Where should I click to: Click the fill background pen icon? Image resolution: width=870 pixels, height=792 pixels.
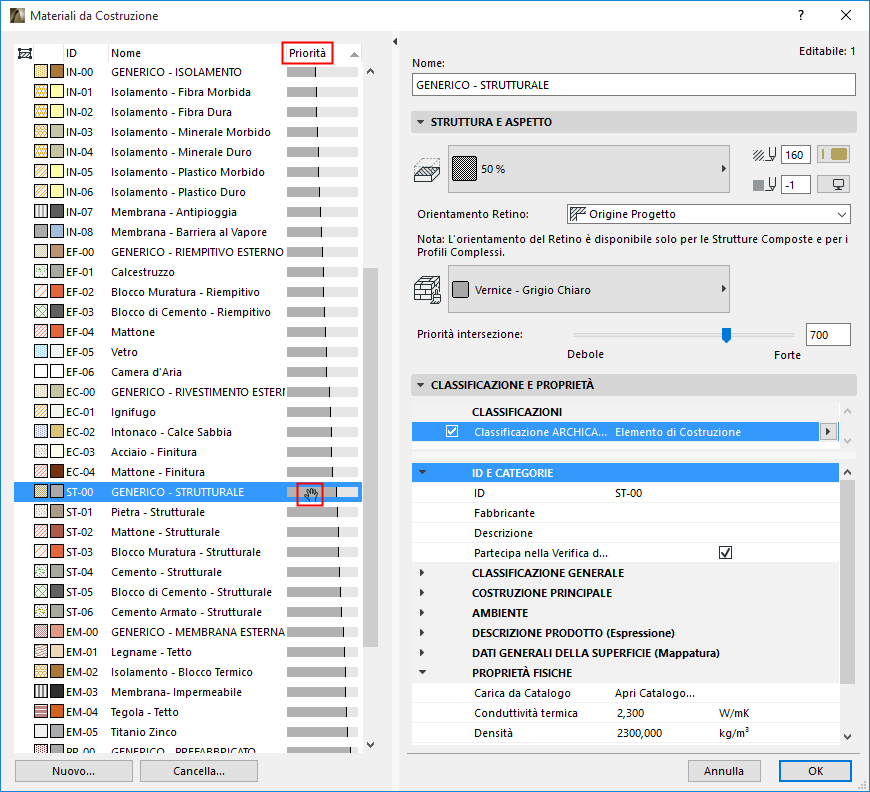coord(764,185)
